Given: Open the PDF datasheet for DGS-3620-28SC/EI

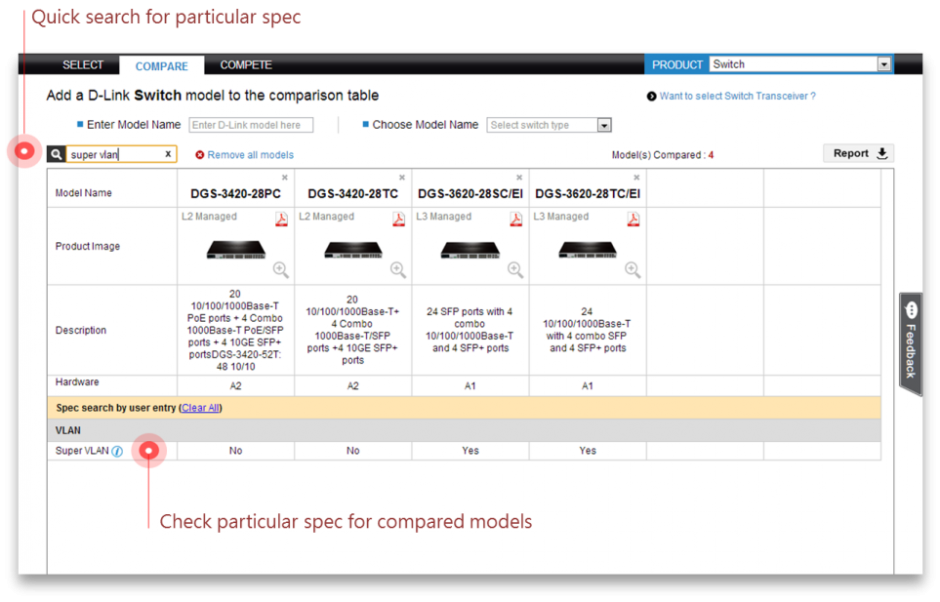Looking at the screenshot, I should click(516, 219).
